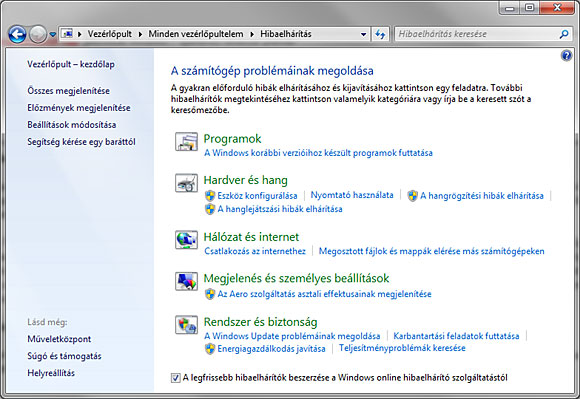
Task: Open Nyomtató használata troubleshooter
Action: pos(352,195)
